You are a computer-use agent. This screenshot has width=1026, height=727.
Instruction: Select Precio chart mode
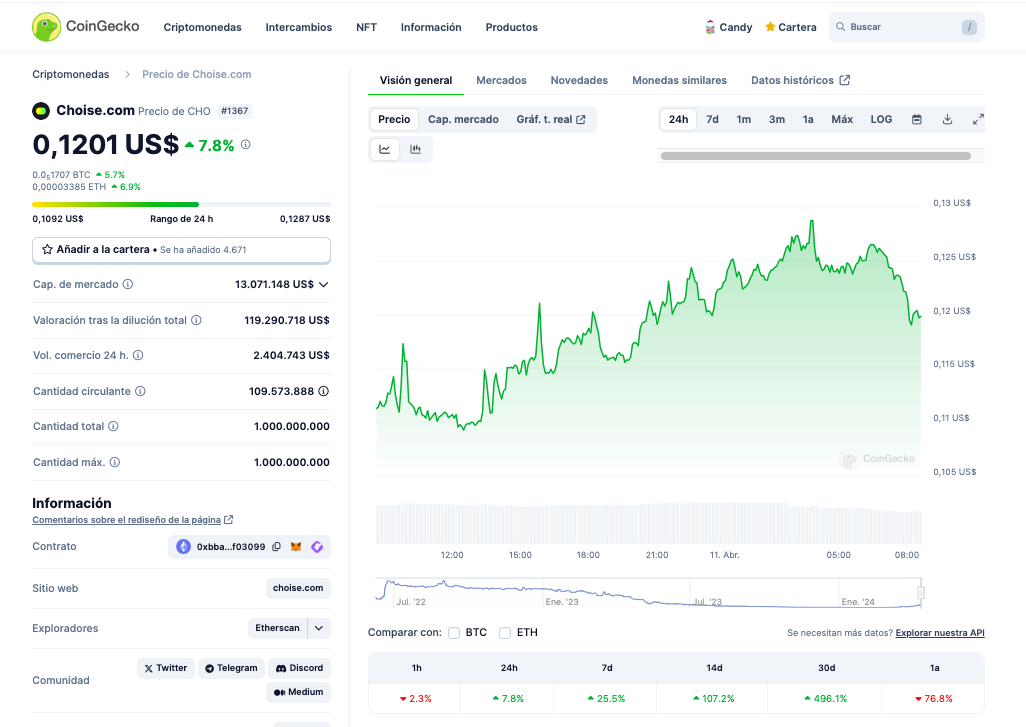click(x=394, y=119)
